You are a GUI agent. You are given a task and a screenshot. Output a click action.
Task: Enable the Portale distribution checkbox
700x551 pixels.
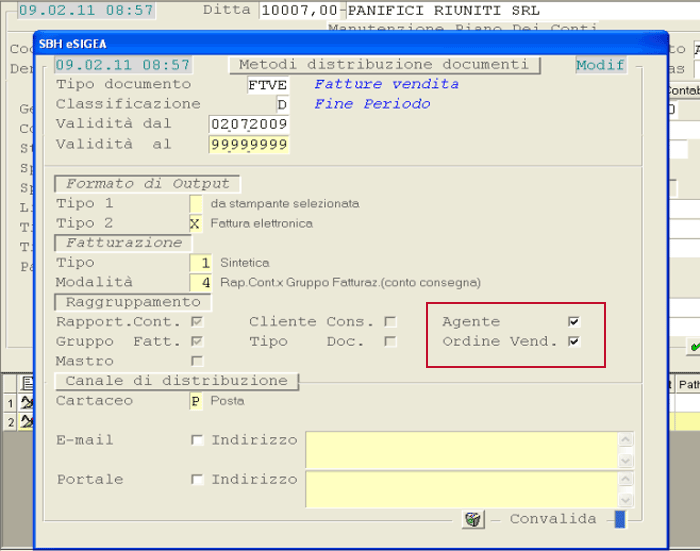click(x=197, y=480)
